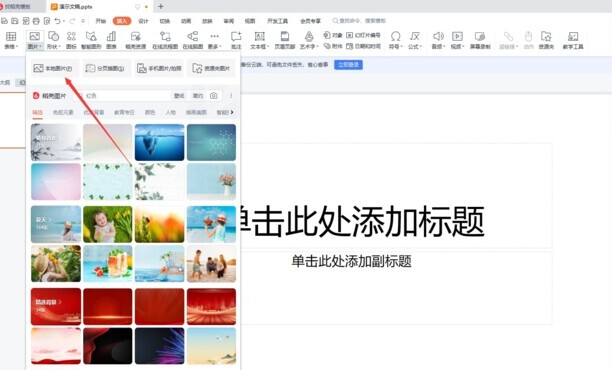Select the 免抠元素 category tab
The height and width of the screenshot is (370, 612).
pyautogui.click(x=63, y=112)
